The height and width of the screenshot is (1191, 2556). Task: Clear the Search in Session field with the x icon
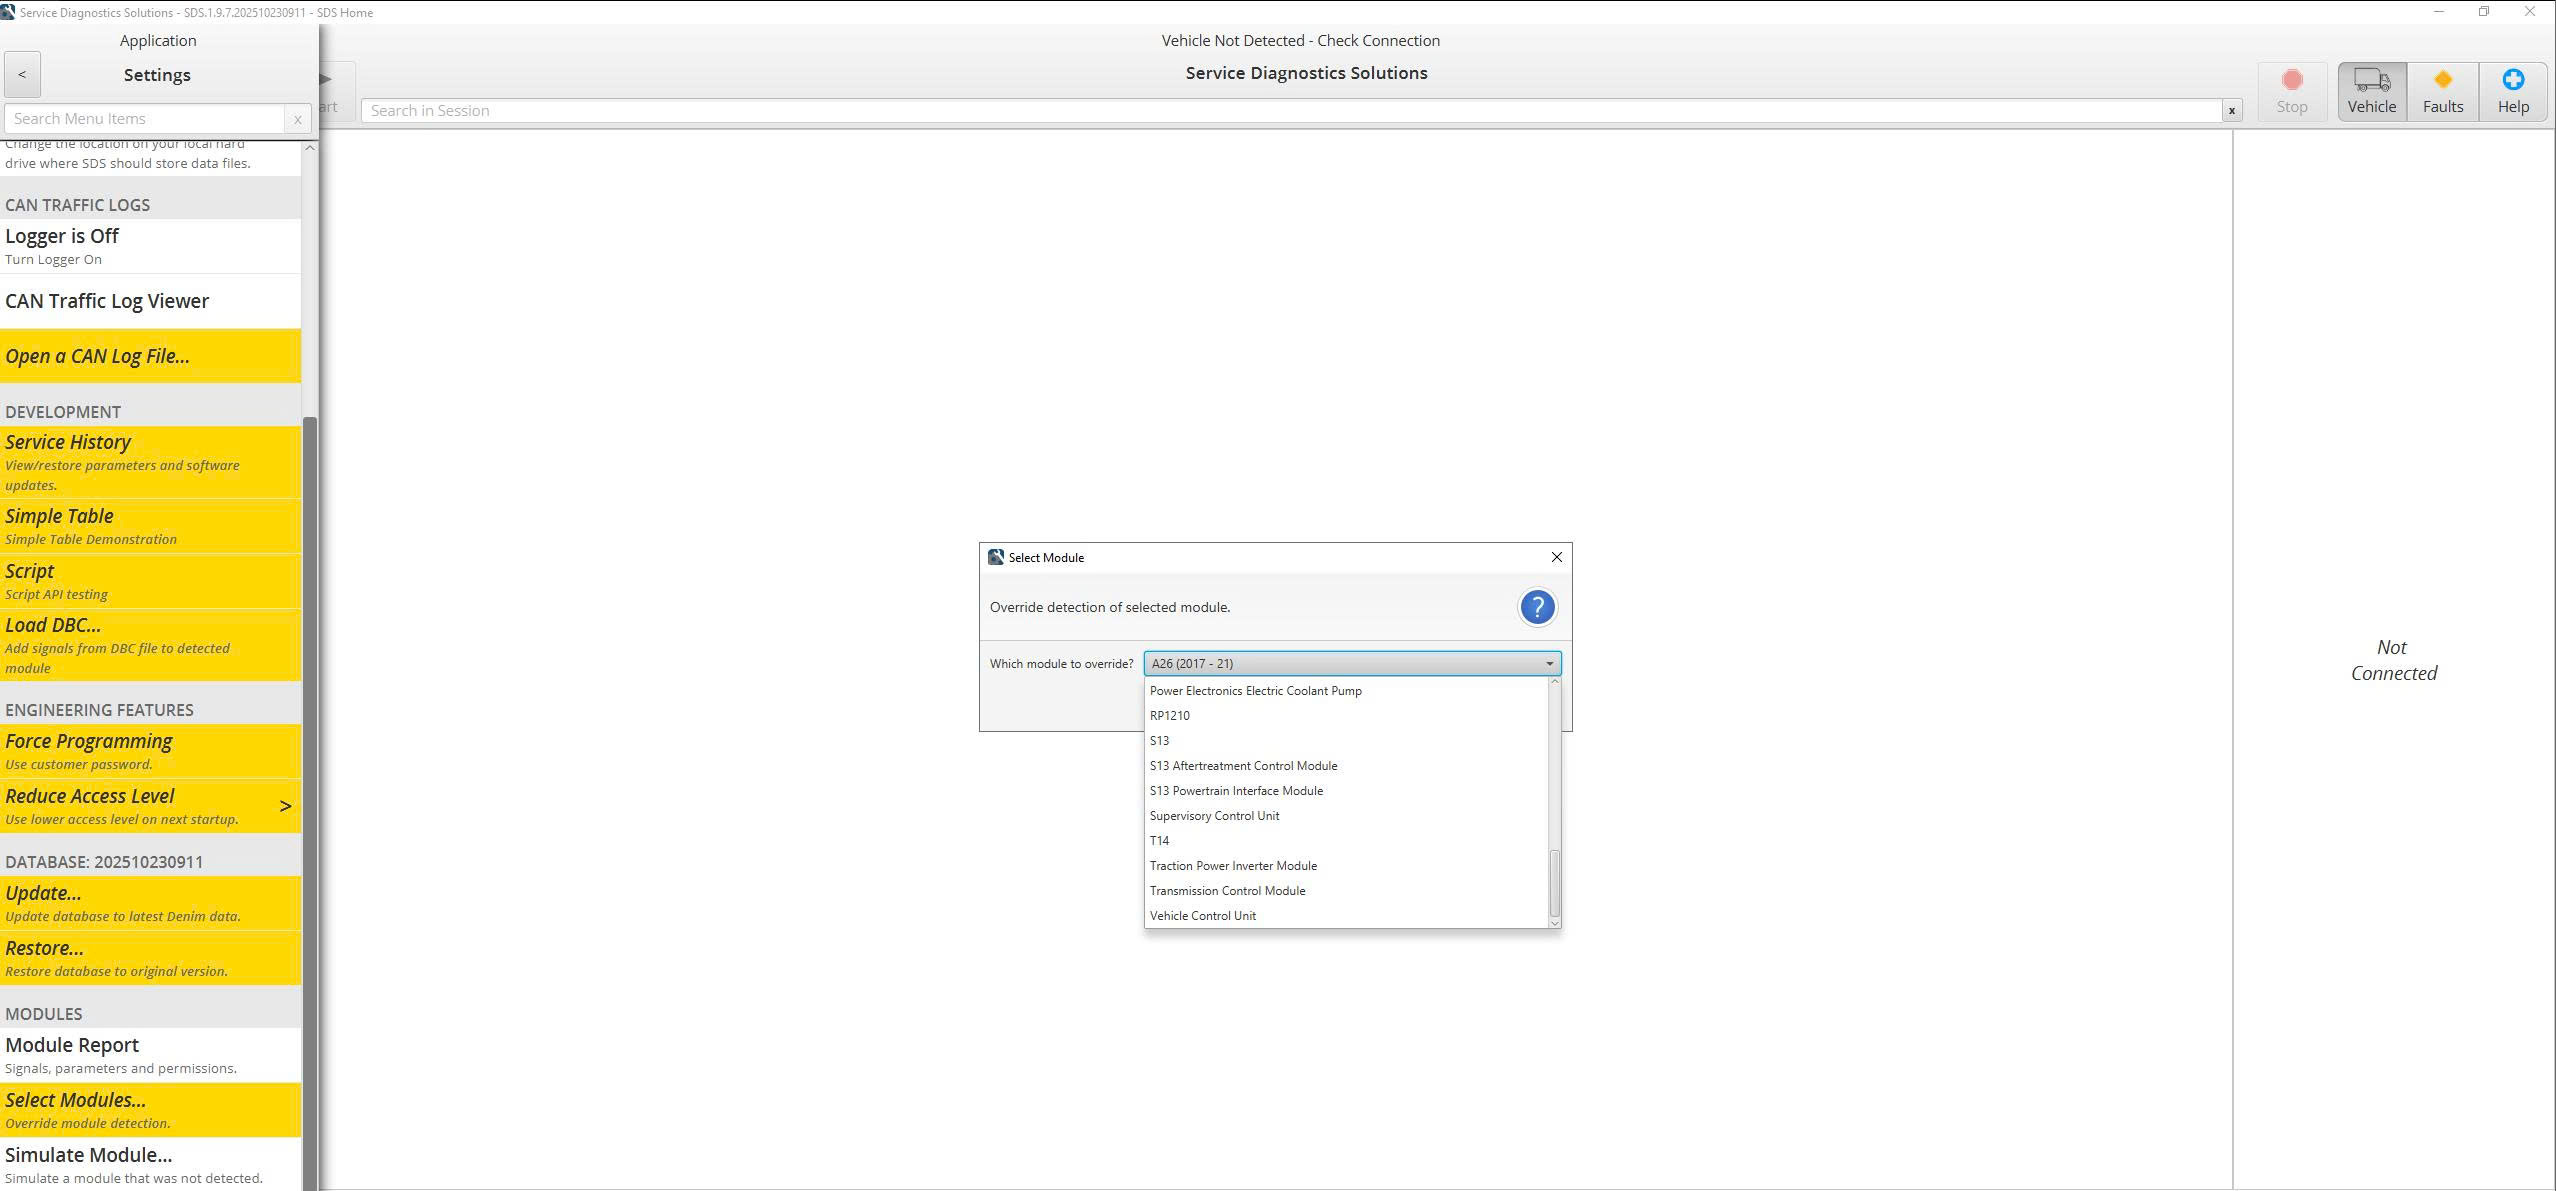(x=2231, y=110)
